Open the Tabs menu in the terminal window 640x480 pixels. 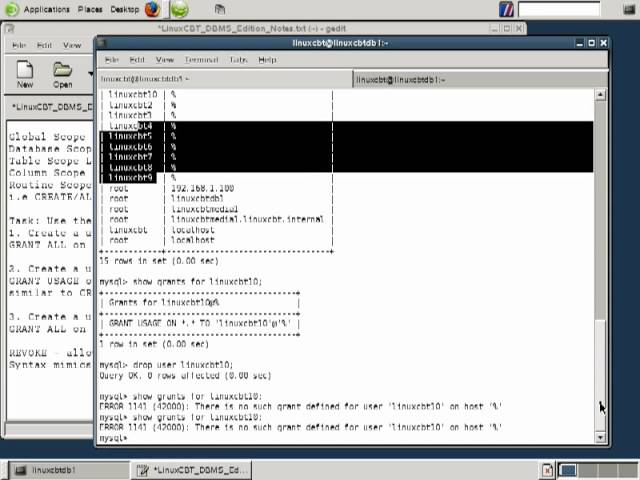pos(238,60)
